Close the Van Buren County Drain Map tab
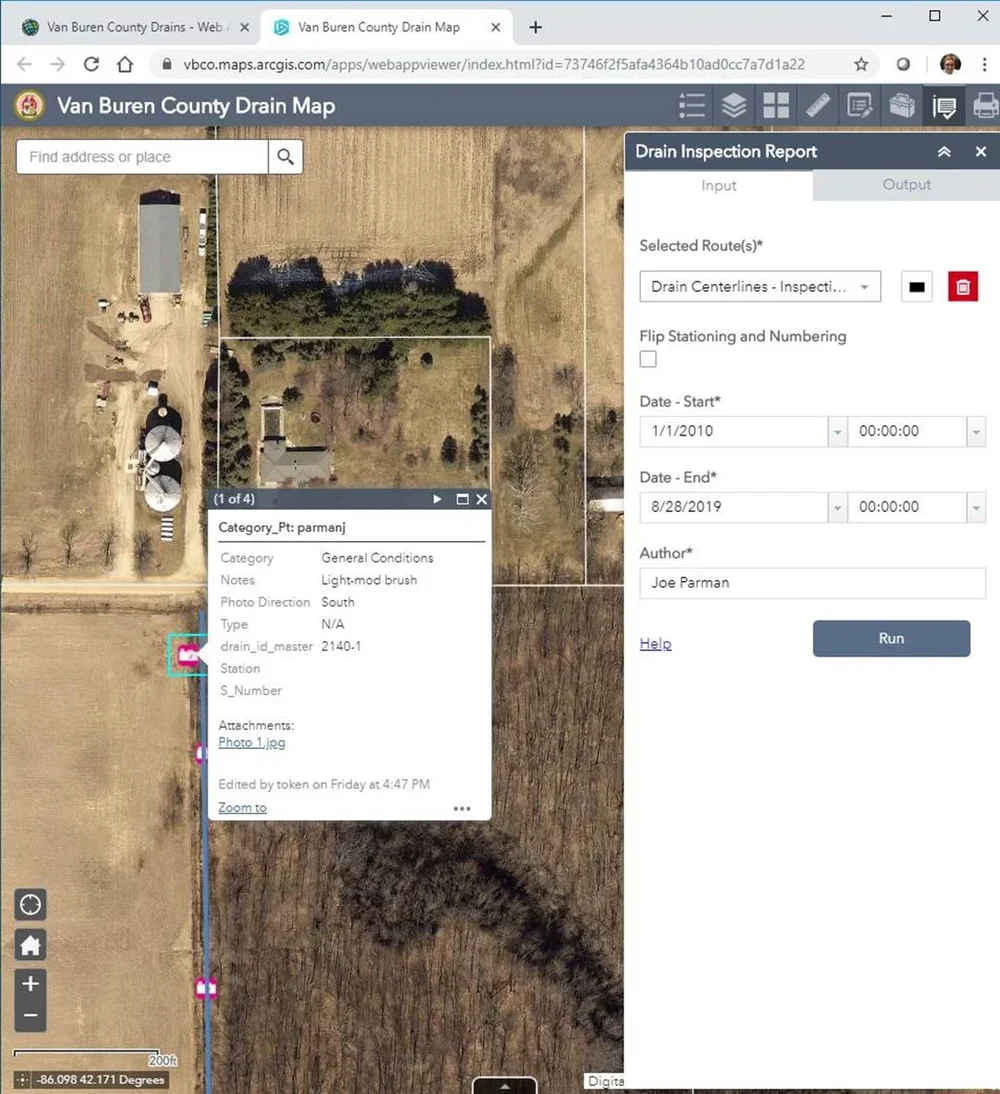1000x1094 pixels. tap(495, 27)
